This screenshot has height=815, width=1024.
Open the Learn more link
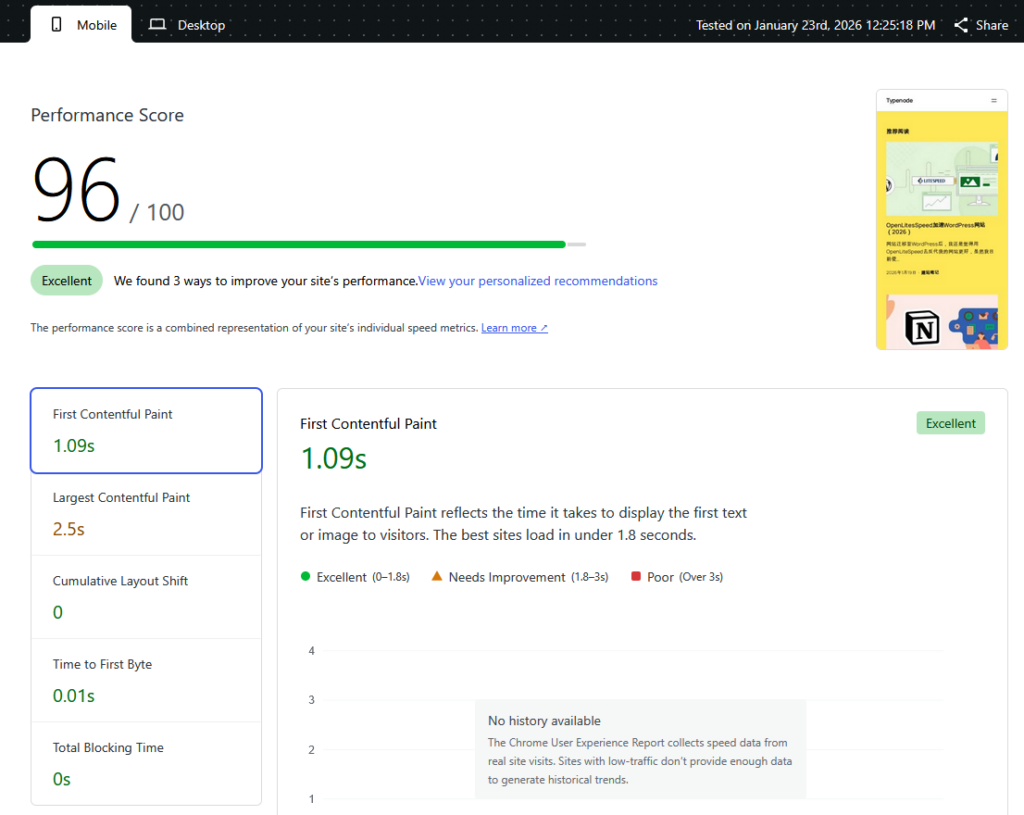514,328
